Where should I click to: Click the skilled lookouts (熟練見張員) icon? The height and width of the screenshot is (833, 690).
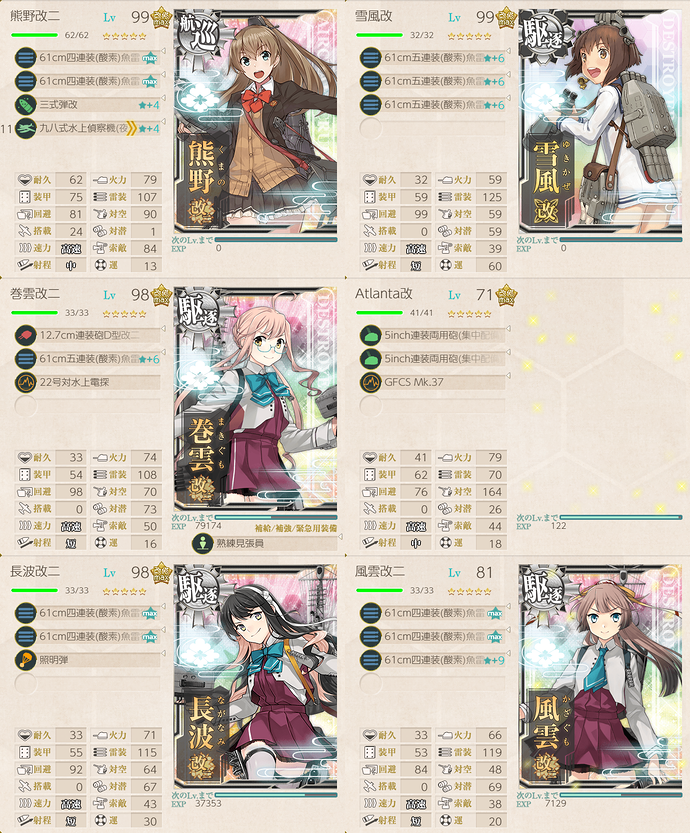202,543
